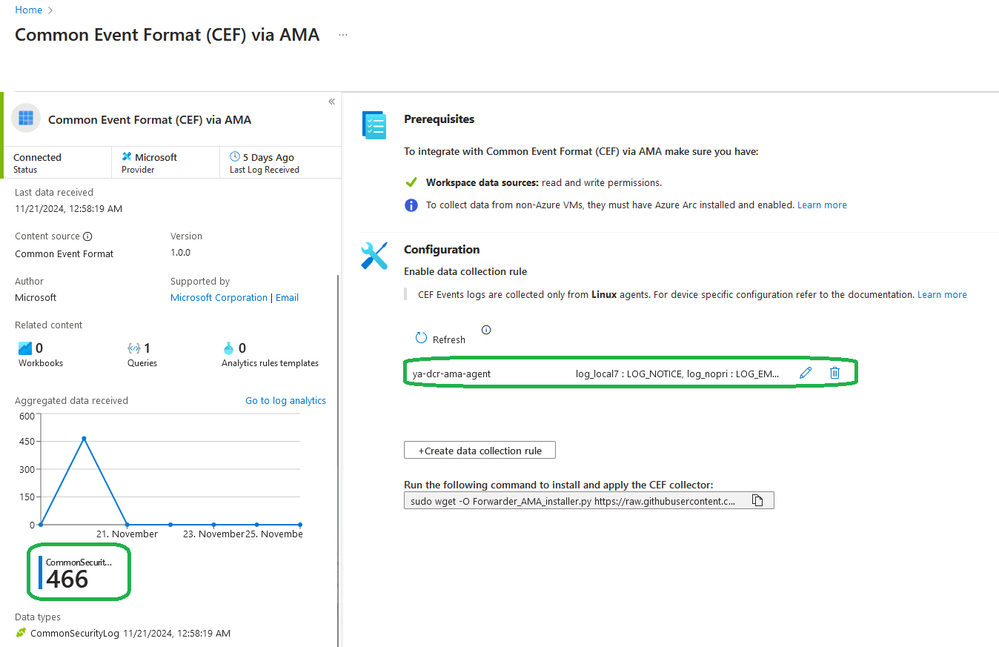Screen dimensions: 999x647
Task: Click the Last data received timestamp
Action: (x=69, y=209)
